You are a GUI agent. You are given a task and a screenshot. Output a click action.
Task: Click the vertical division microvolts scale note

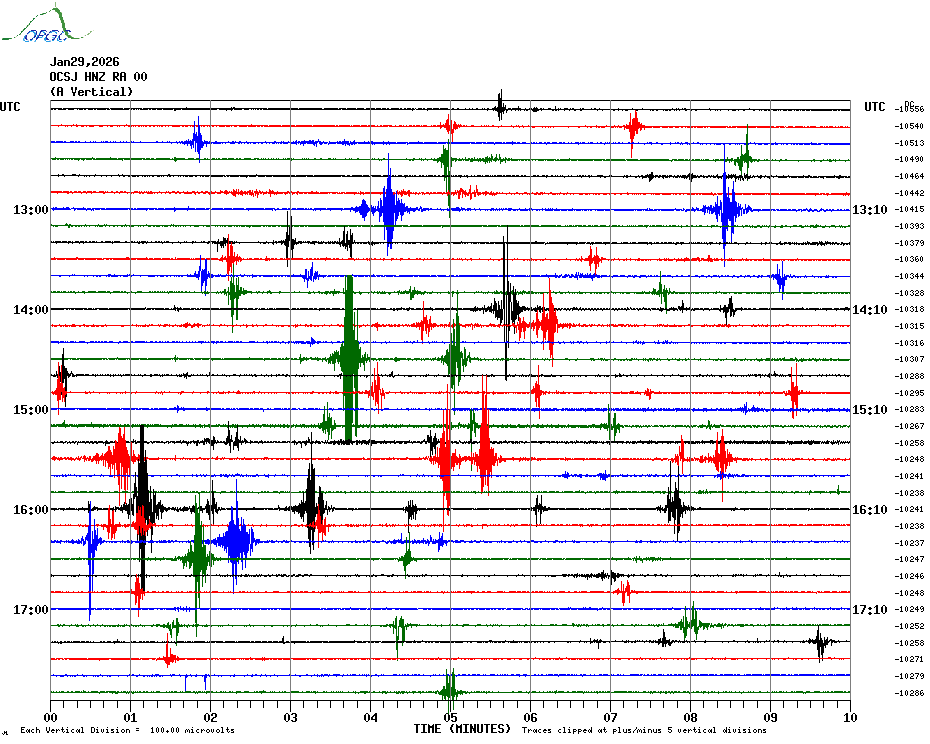(x=127, y=731)
